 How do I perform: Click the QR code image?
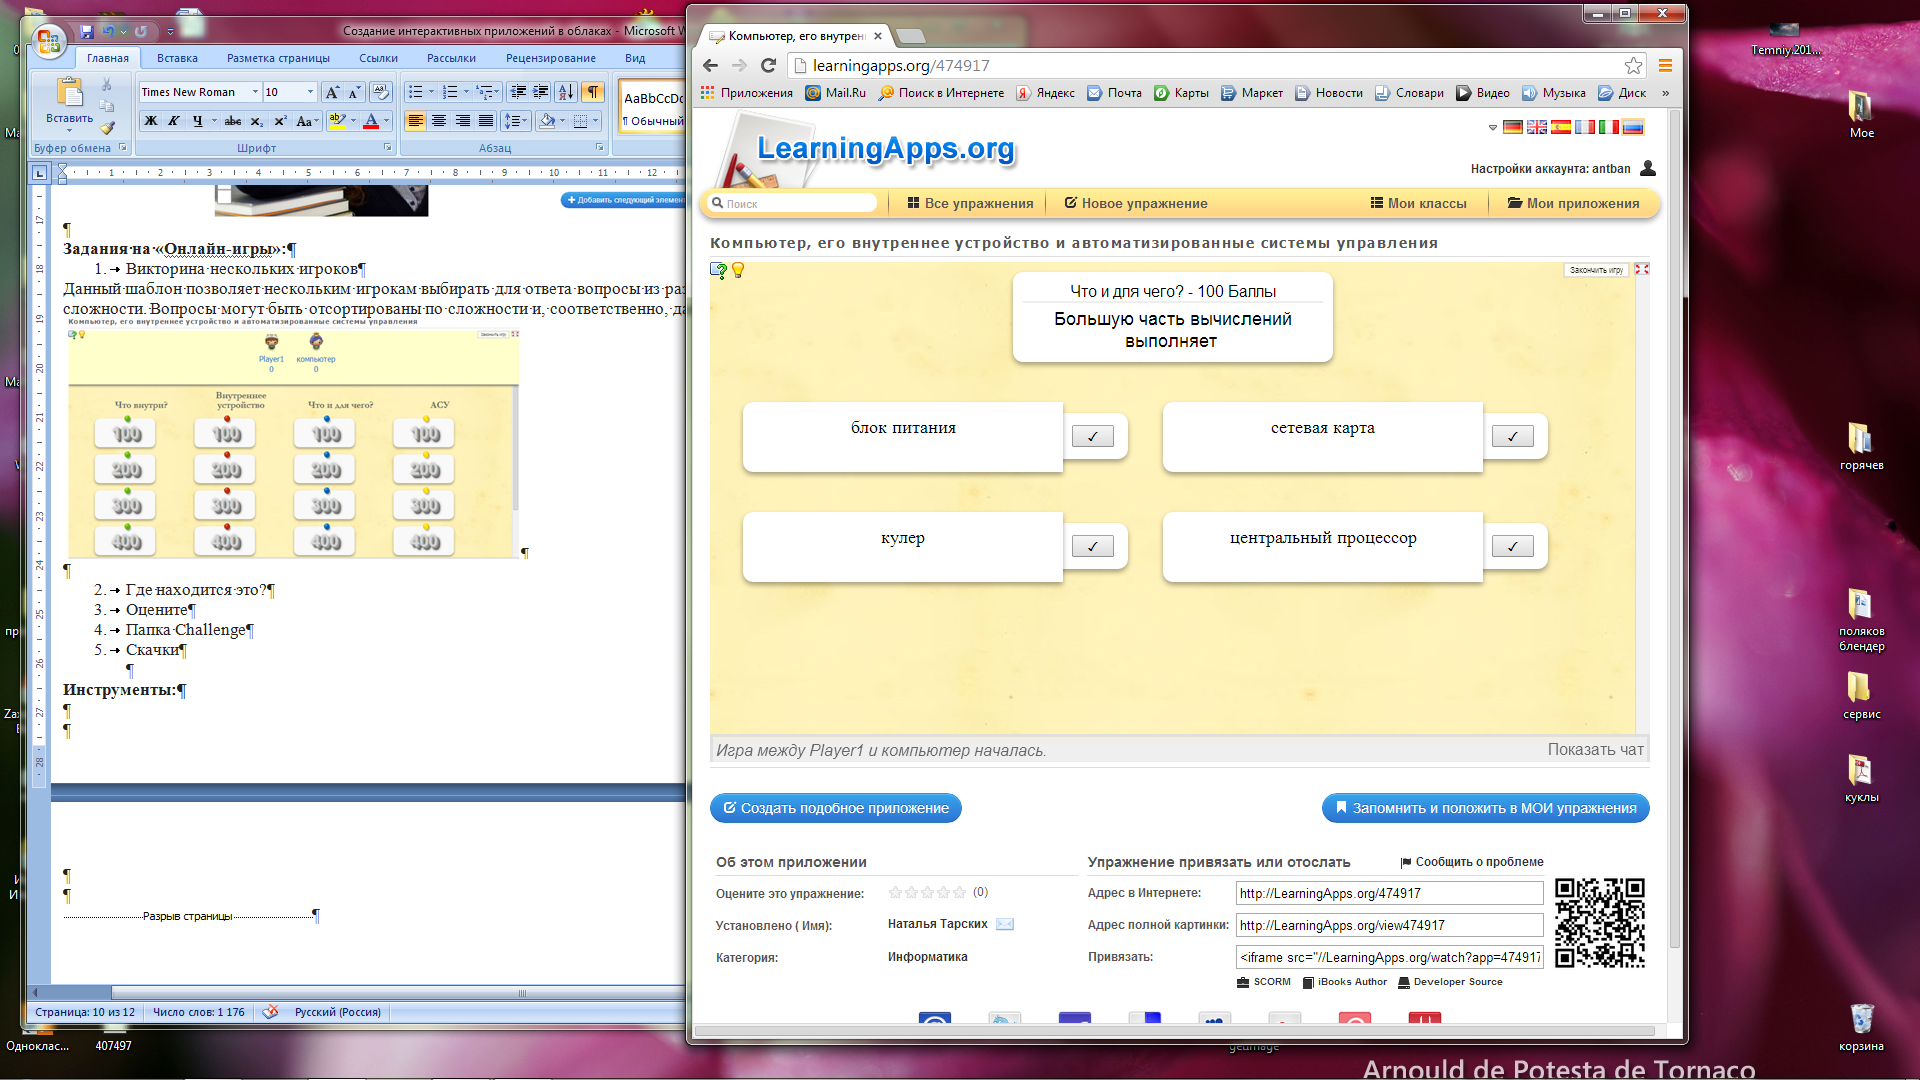(x=1600, y=923)
